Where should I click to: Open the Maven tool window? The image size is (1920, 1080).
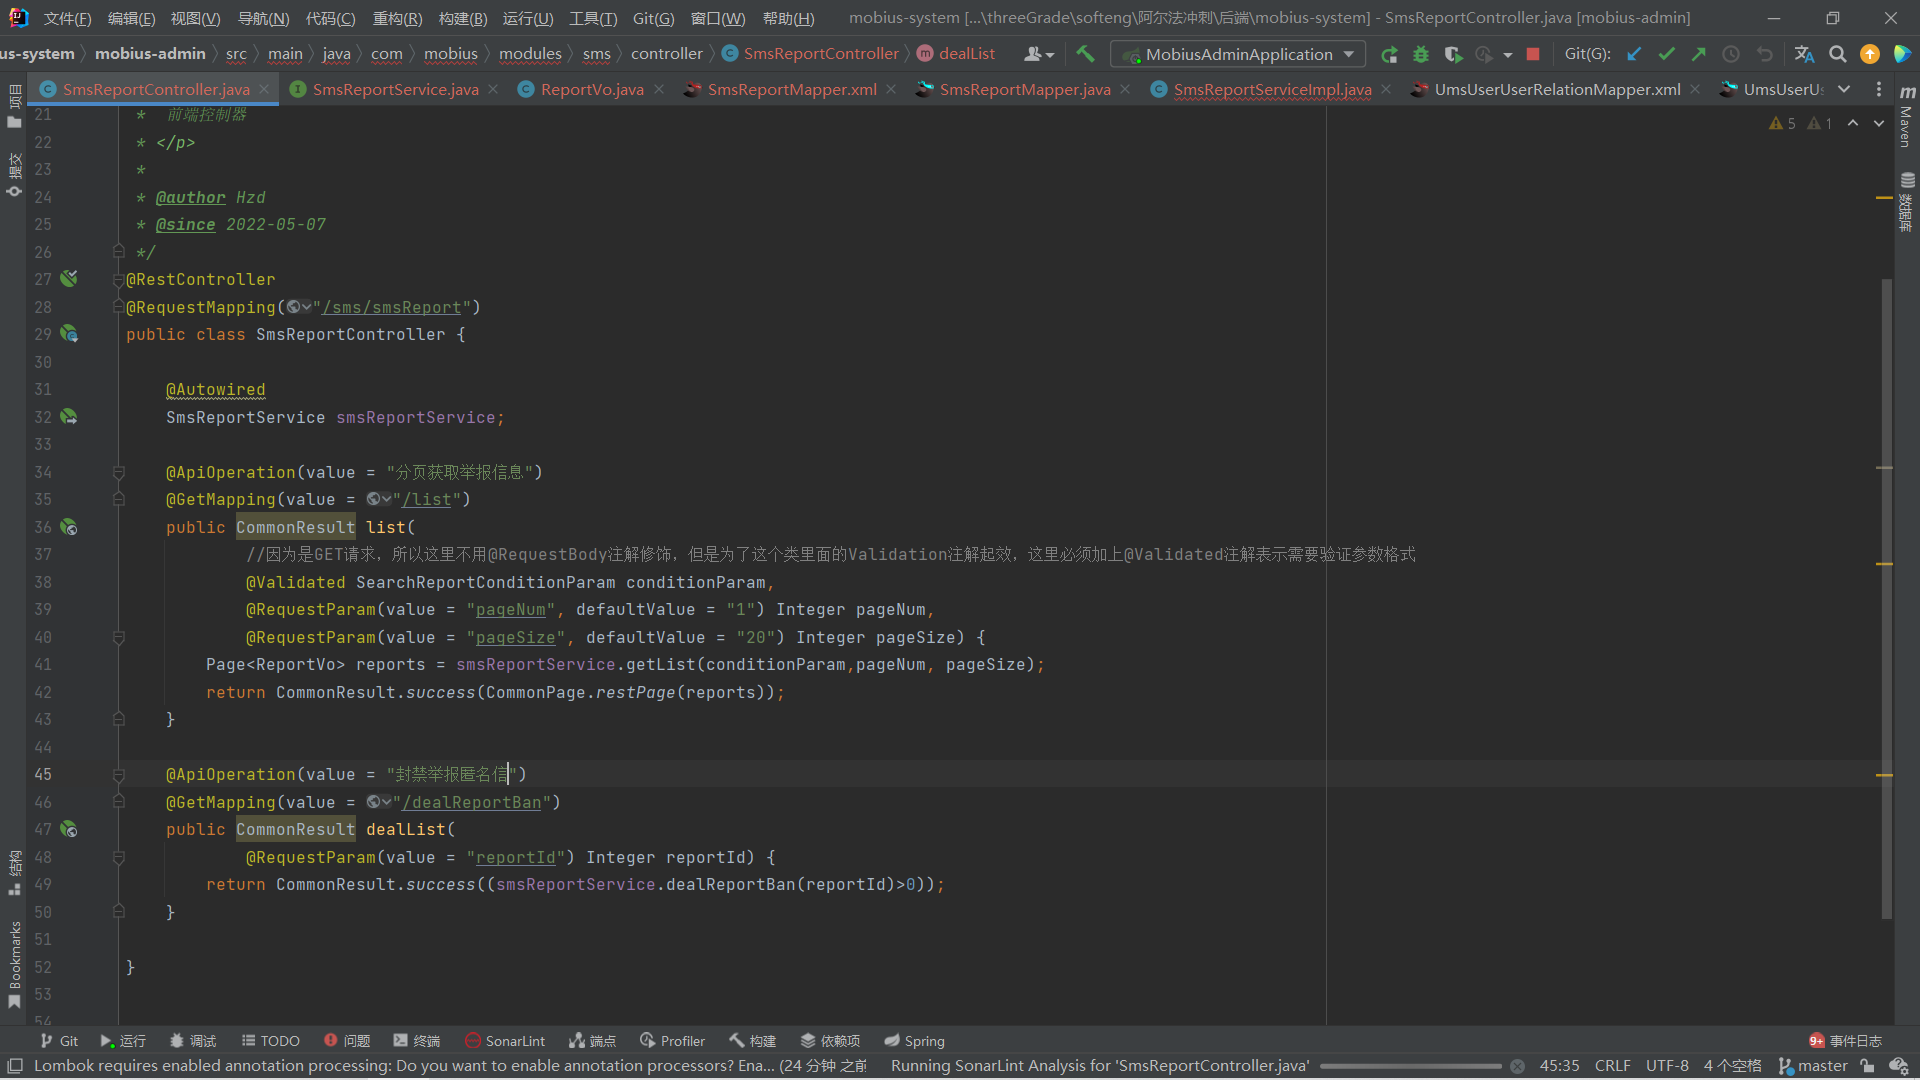1907,117
